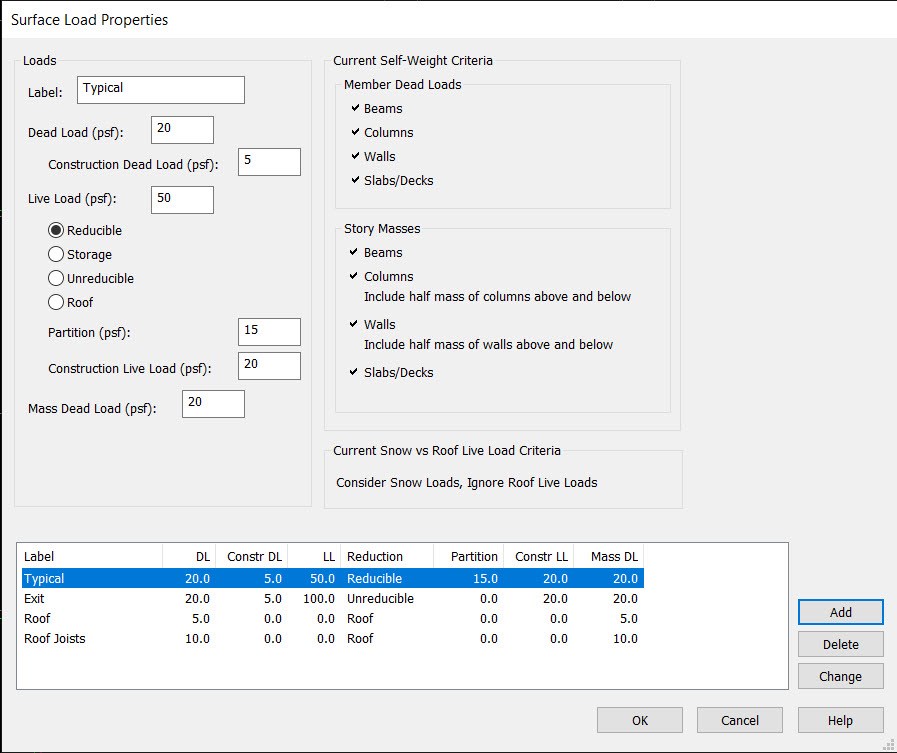Confirm with the OK button

click(x=640, y=720)
